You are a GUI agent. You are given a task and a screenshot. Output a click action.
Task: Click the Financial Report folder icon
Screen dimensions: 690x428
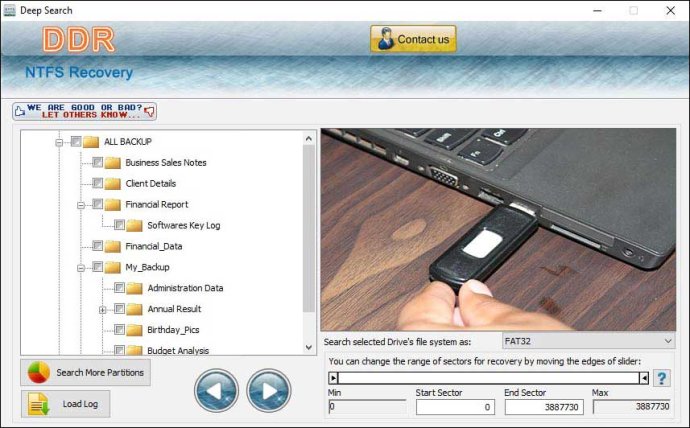point(113,205)
